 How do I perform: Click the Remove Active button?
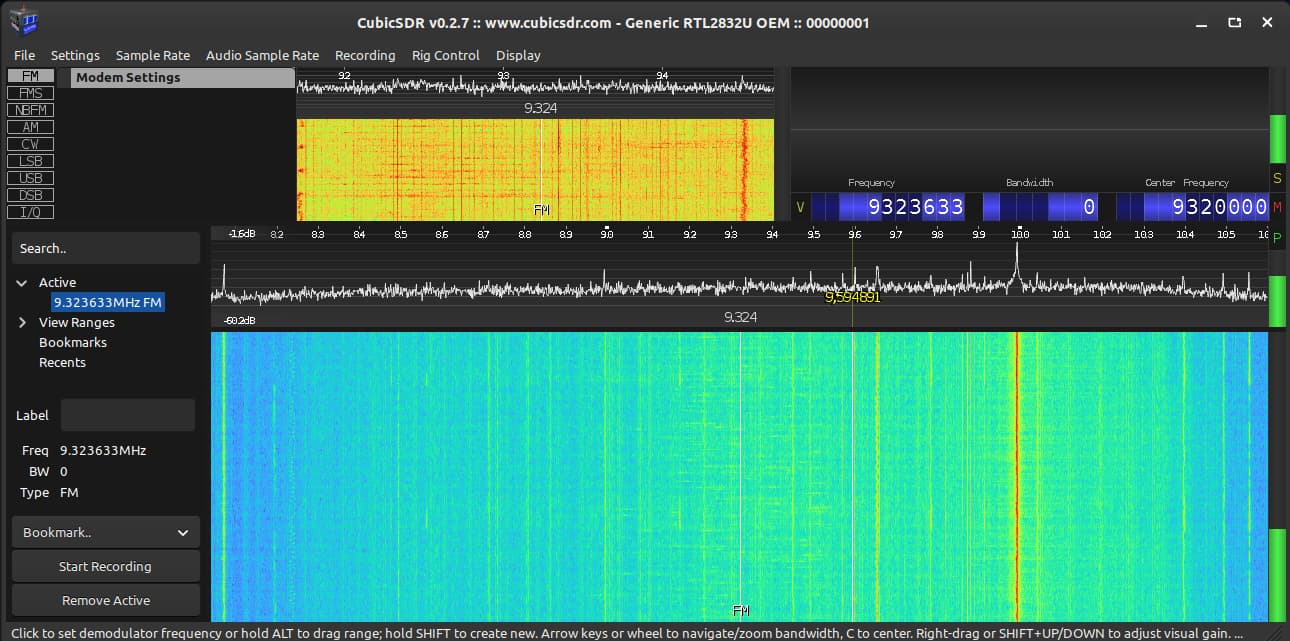coord(106,600)
